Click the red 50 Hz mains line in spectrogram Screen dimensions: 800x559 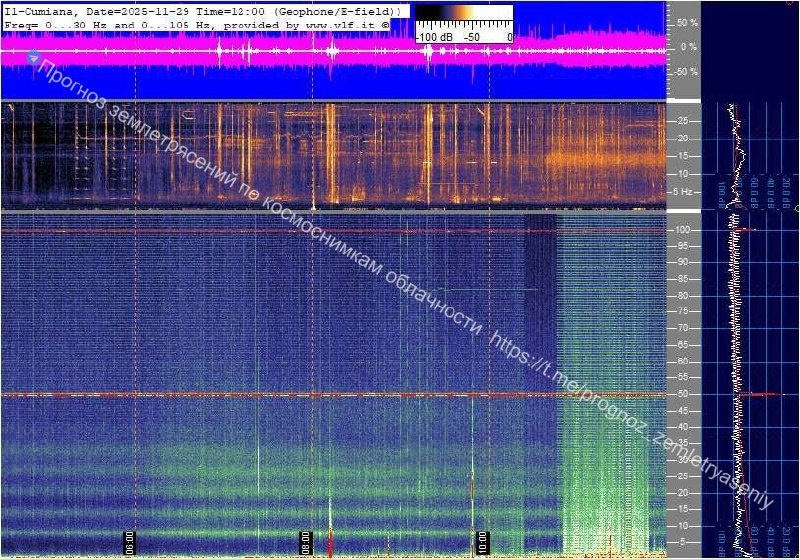pyautogui.click(x=334, y=394)
